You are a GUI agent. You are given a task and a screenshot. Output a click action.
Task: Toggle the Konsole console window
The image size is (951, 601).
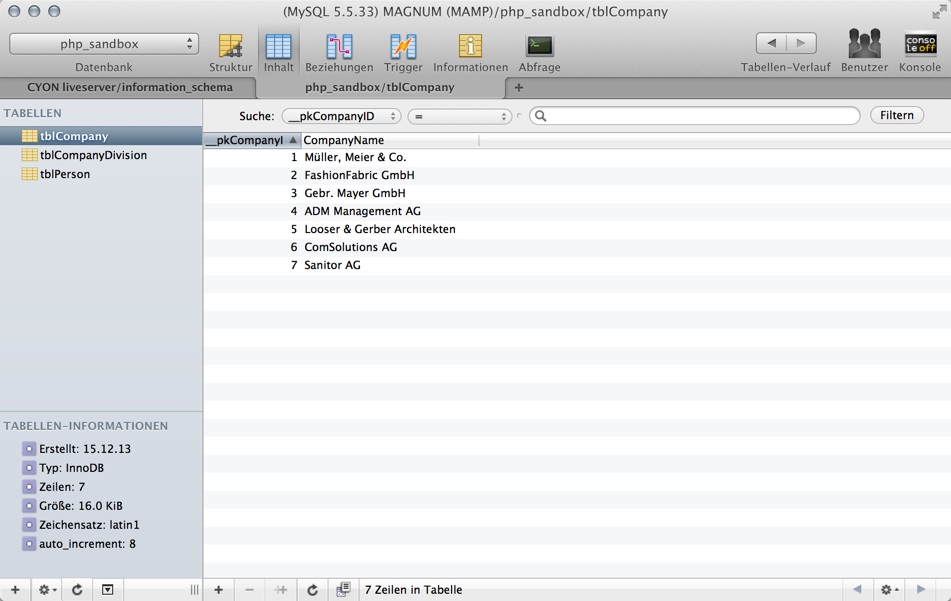[x=919, y=52]
